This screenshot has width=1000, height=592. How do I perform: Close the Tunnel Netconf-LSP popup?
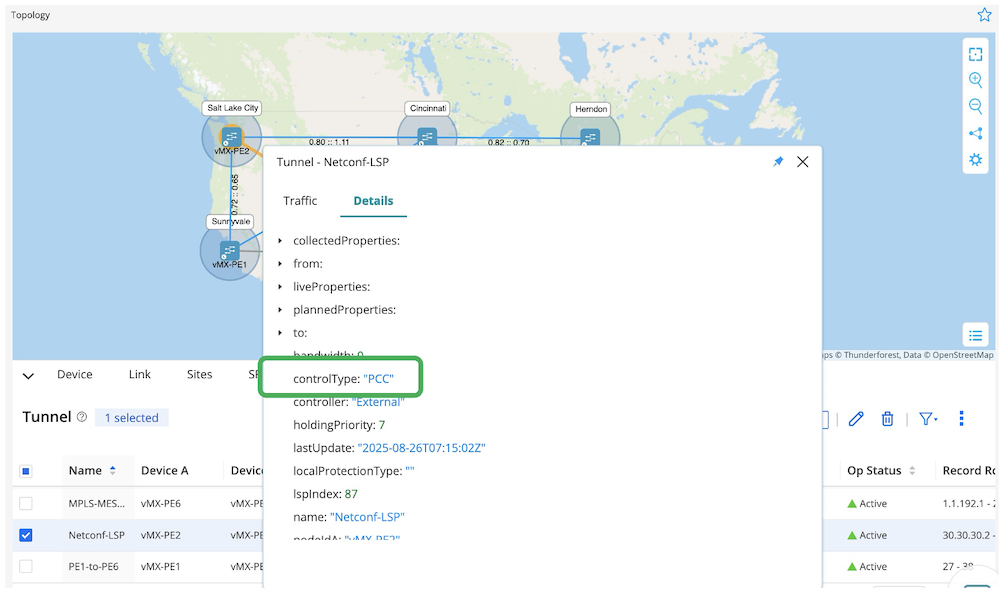(802, 162)
